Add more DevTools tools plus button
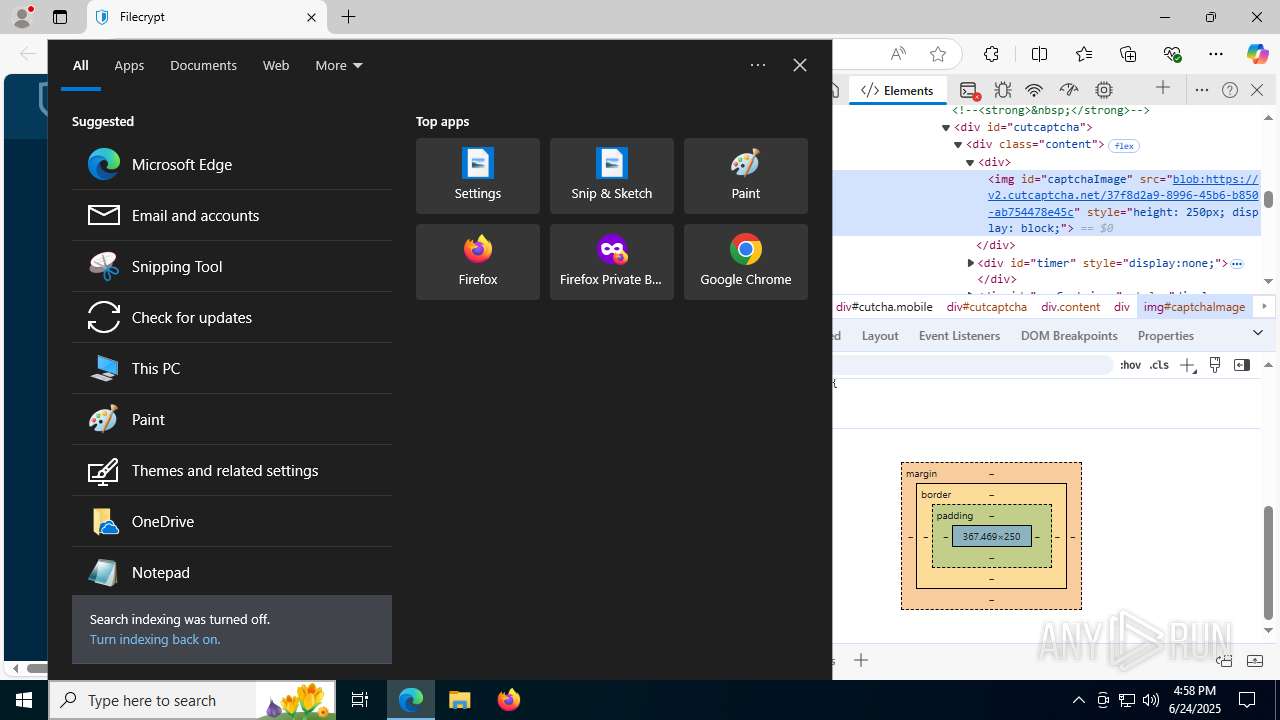 click(1163, 89)
